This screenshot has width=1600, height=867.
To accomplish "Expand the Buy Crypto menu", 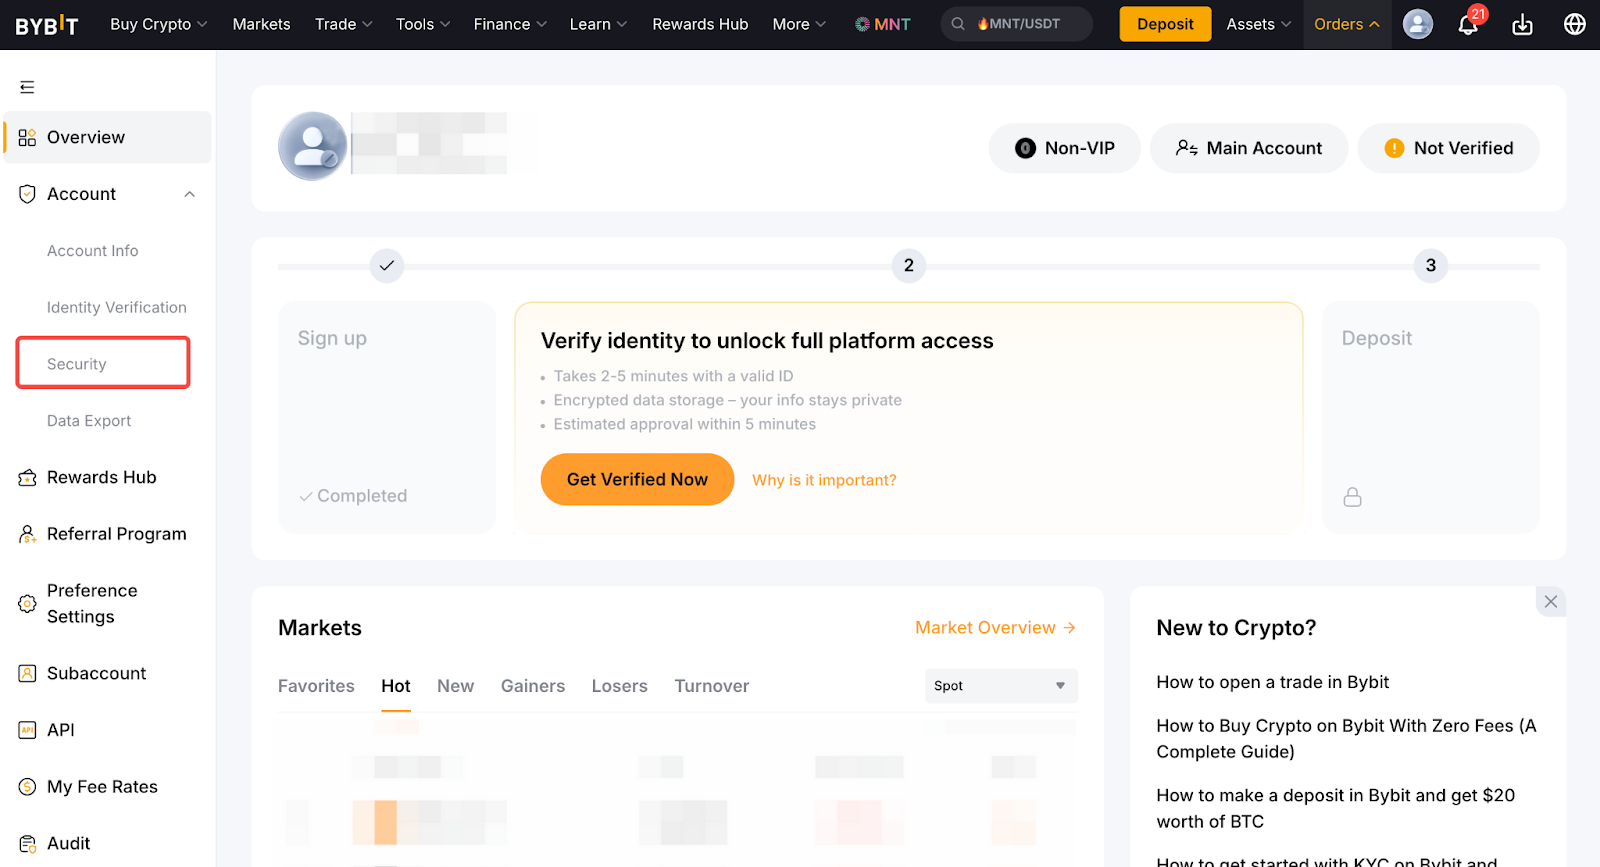I will click(x=158, y=25).
